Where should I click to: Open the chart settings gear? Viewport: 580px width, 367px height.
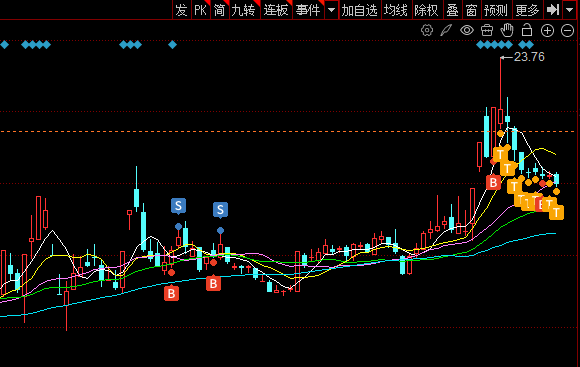click(427, 30)
